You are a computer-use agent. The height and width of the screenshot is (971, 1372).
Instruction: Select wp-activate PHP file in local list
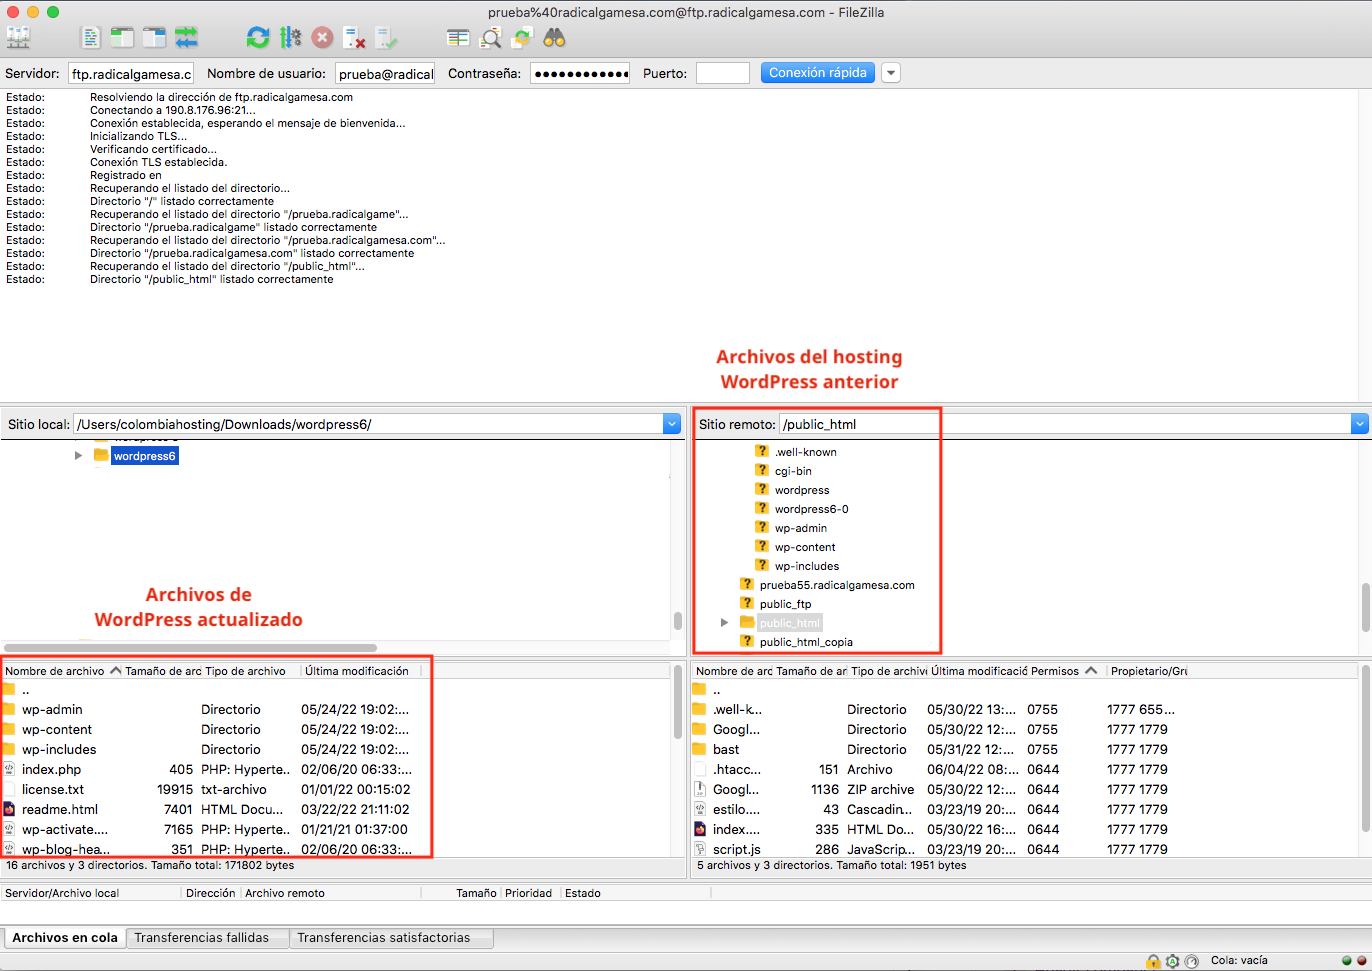tap(65, 829)
